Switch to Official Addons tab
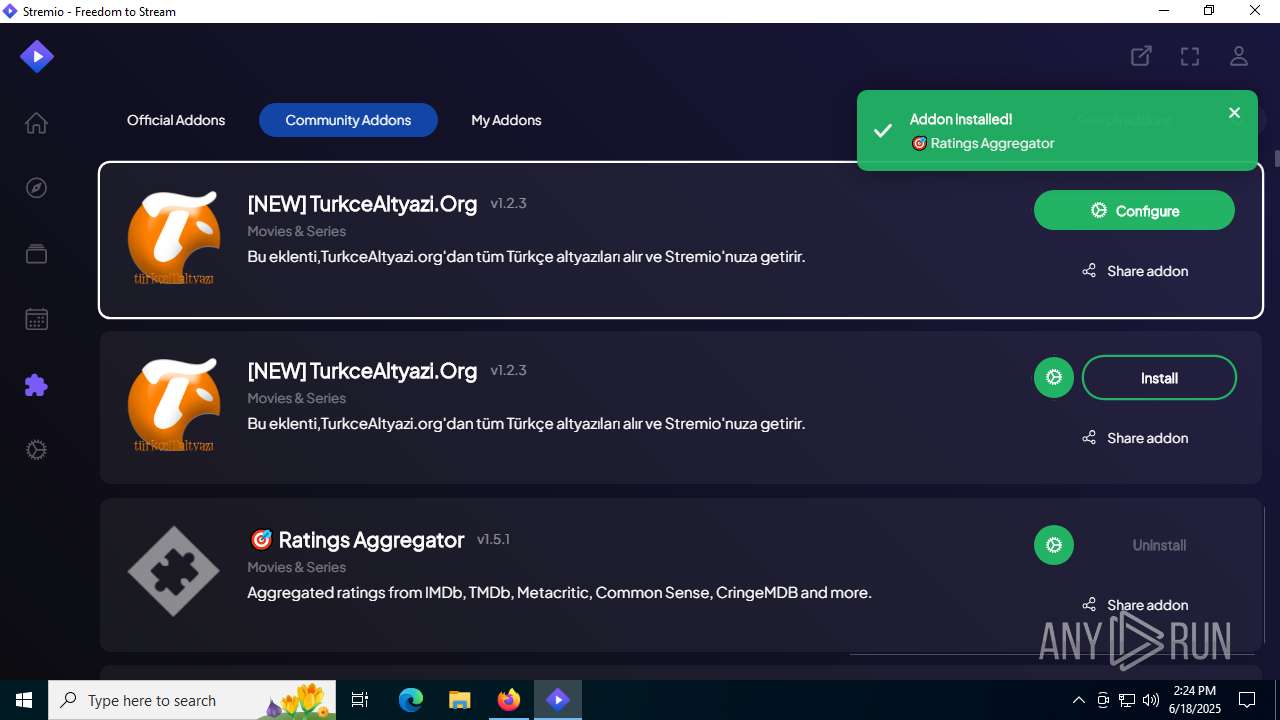 (176, 120)
